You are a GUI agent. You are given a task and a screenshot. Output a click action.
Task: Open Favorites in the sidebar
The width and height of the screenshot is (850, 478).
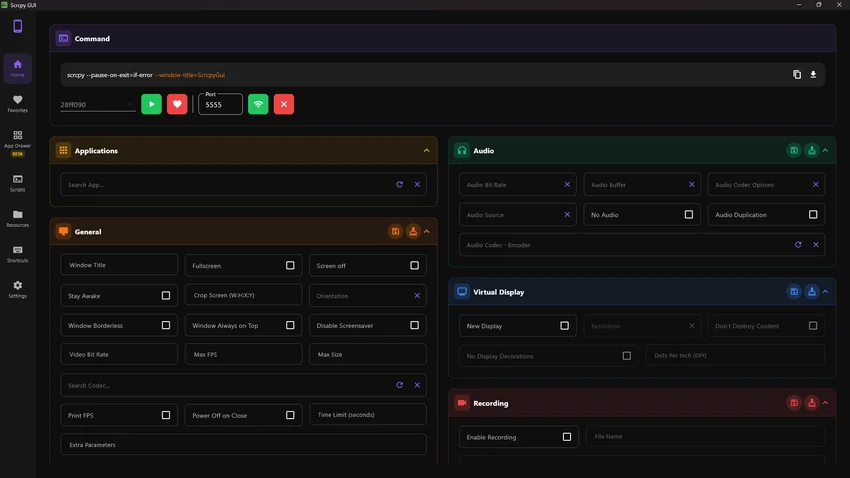(17, 104)
